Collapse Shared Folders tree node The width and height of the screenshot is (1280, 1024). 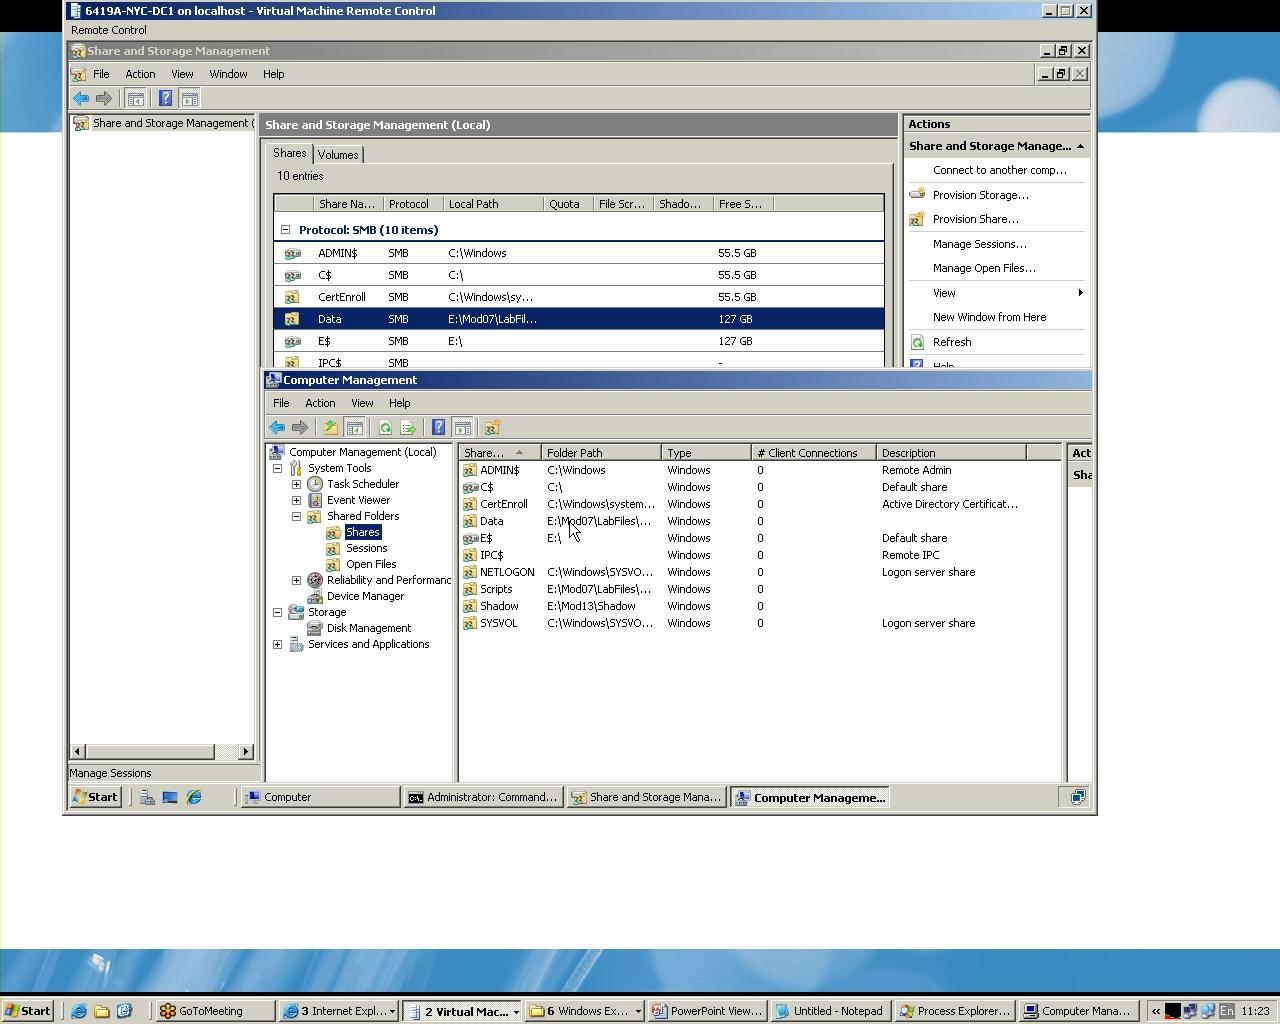tap(297, 516)
